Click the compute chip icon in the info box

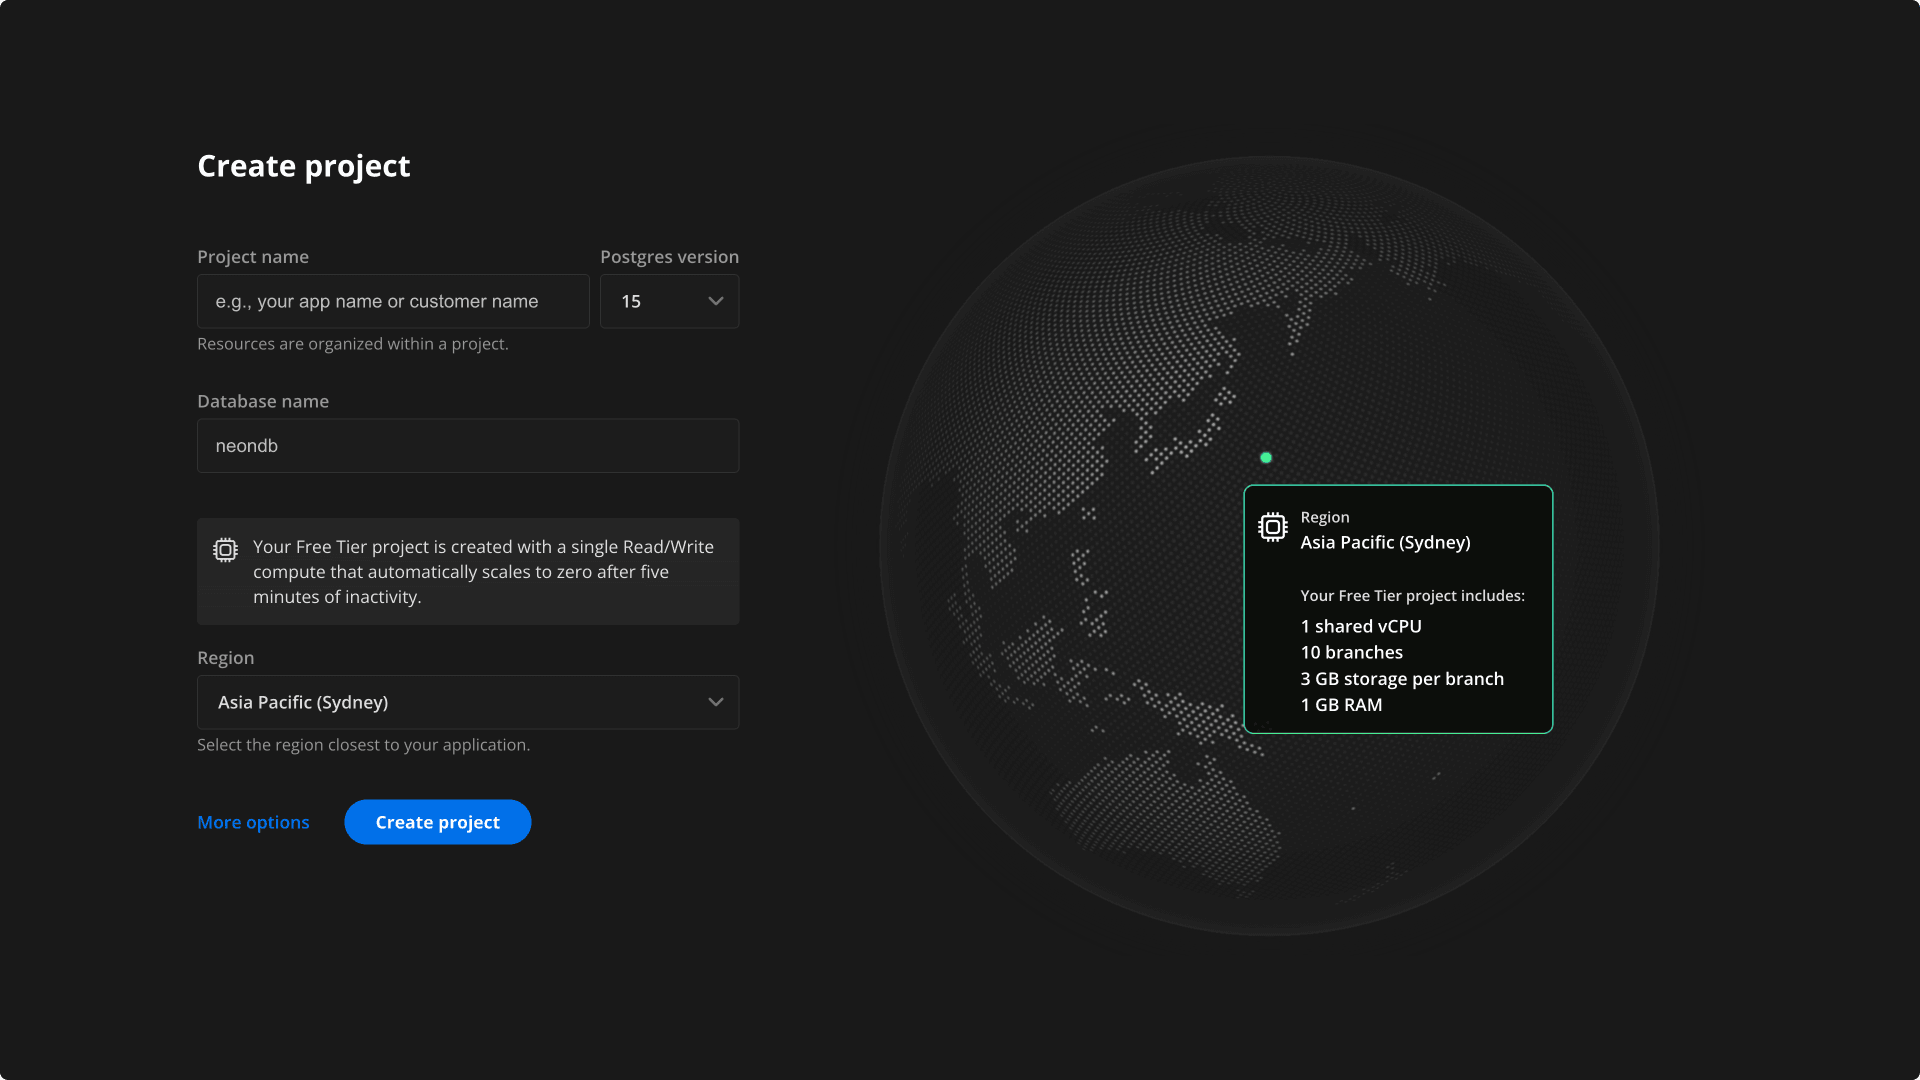225,550
